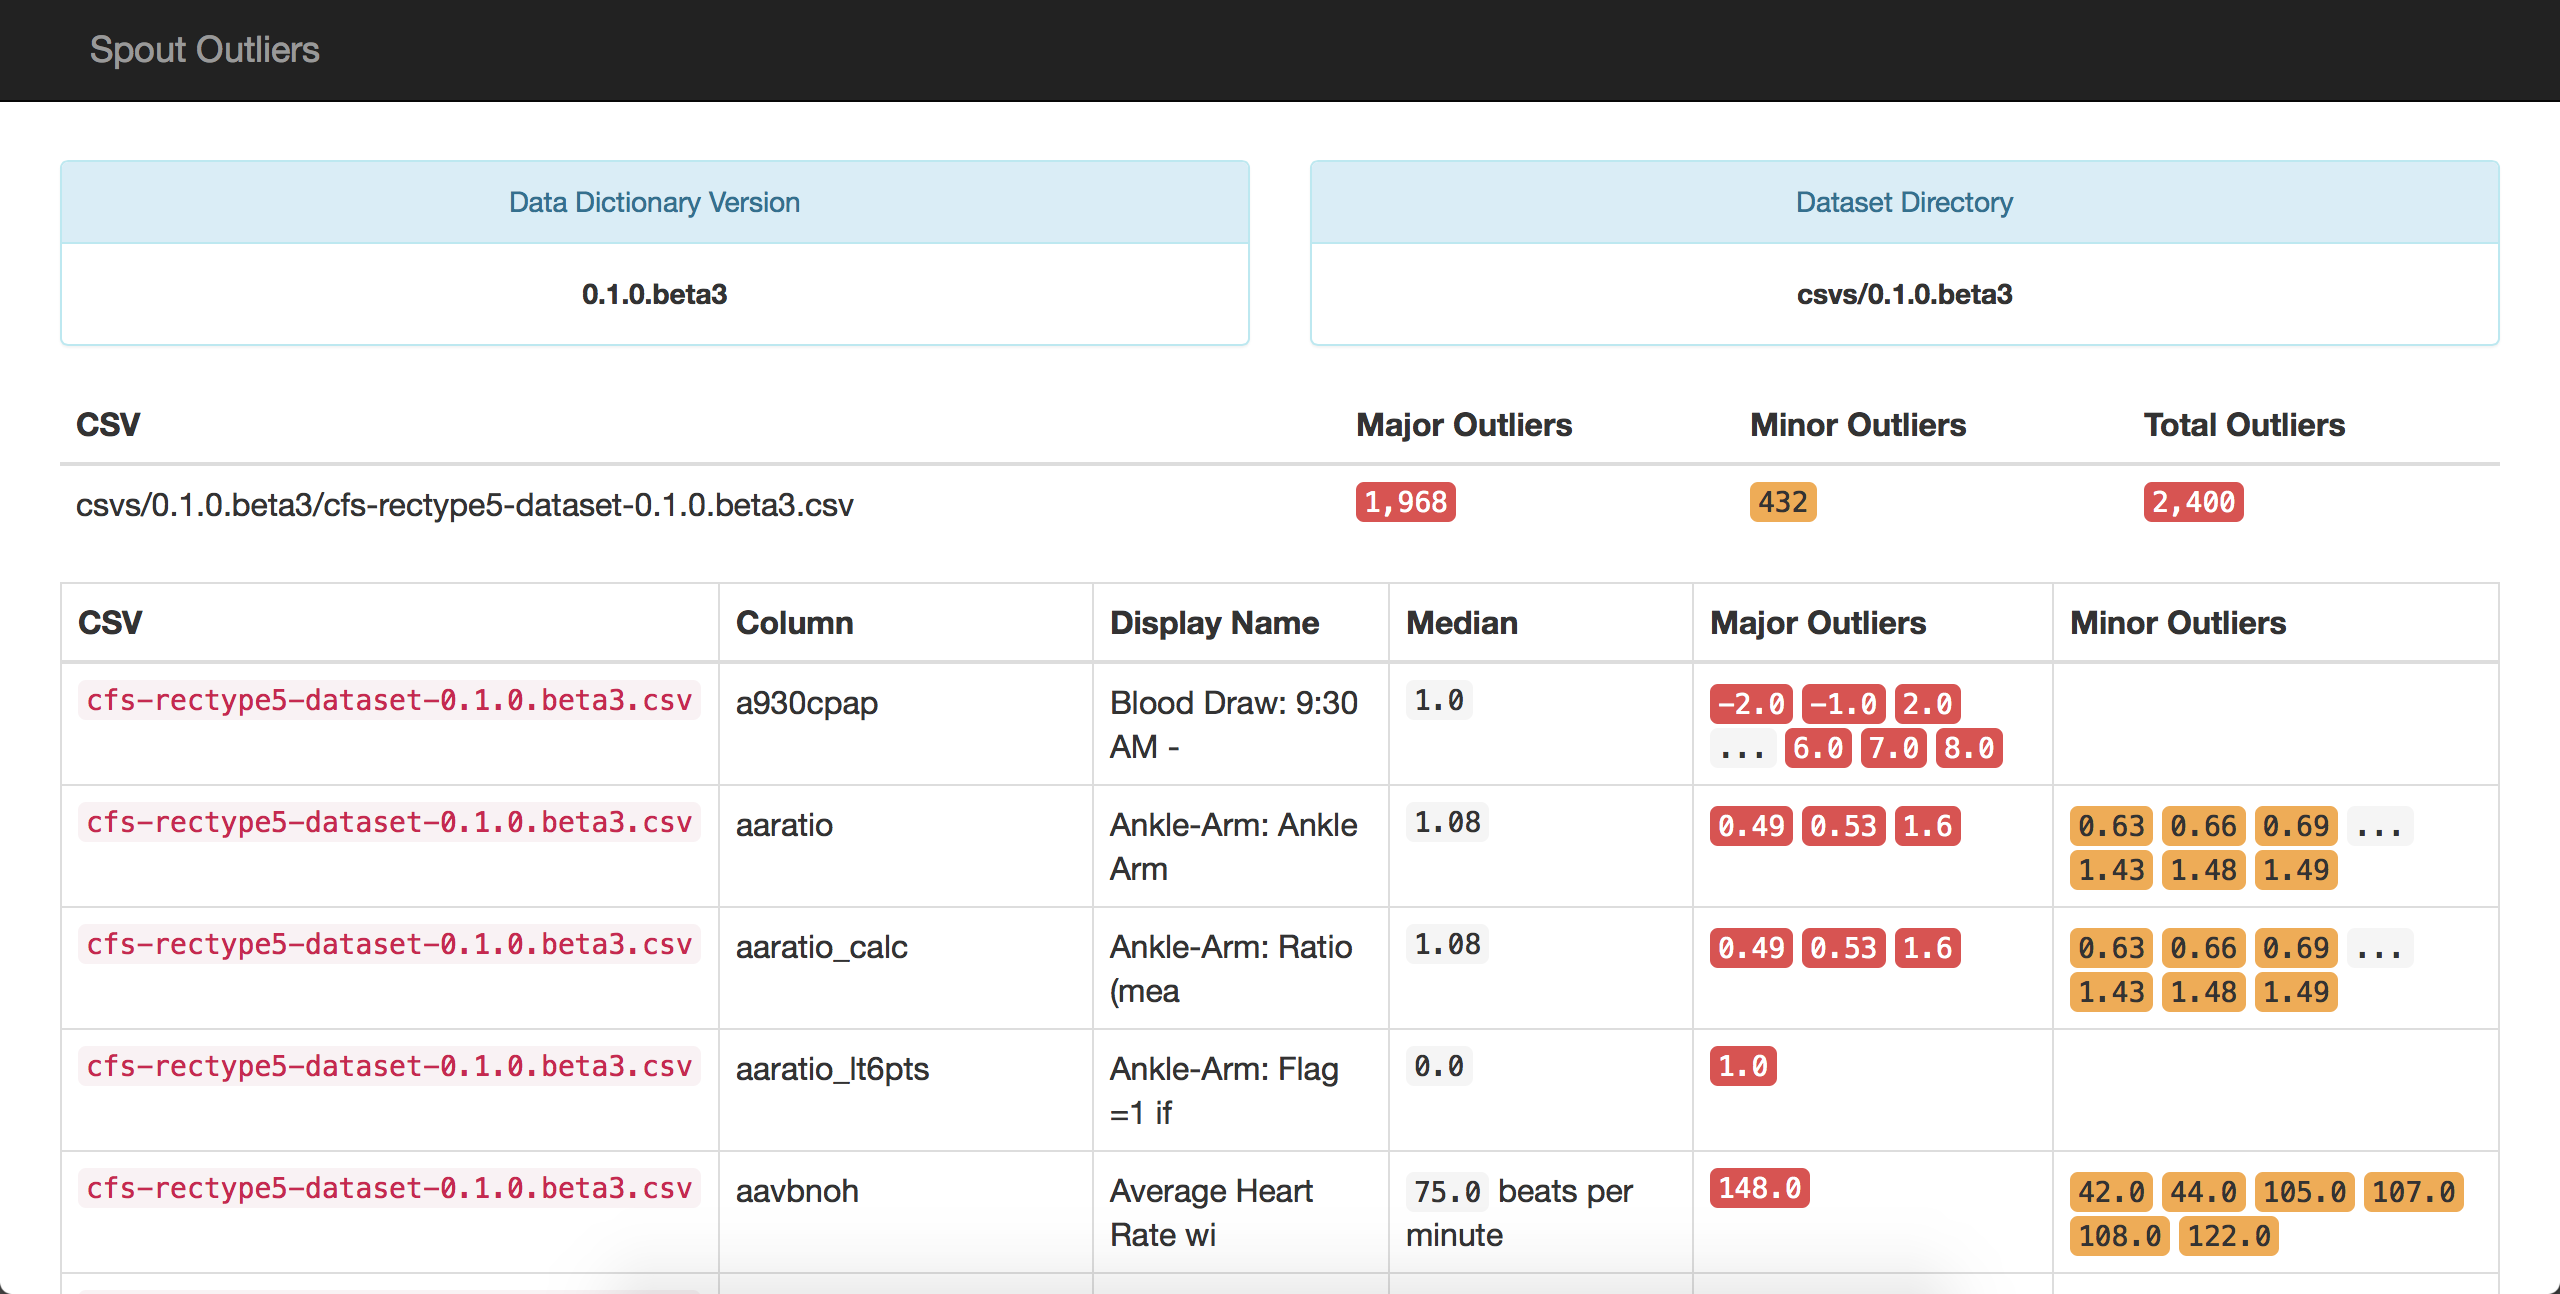
Task: Click the CSV filename in a930cpap row
Action: point(389,700)
